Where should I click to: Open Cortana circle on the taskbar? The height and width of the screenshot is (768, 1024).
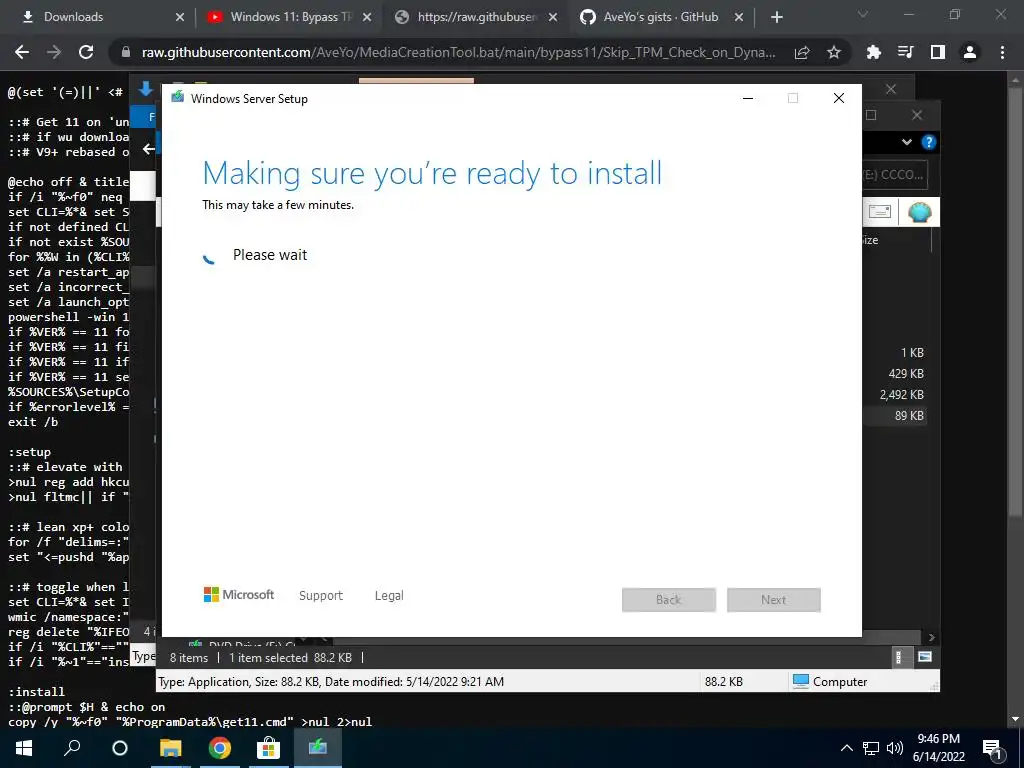click(120, 748)
